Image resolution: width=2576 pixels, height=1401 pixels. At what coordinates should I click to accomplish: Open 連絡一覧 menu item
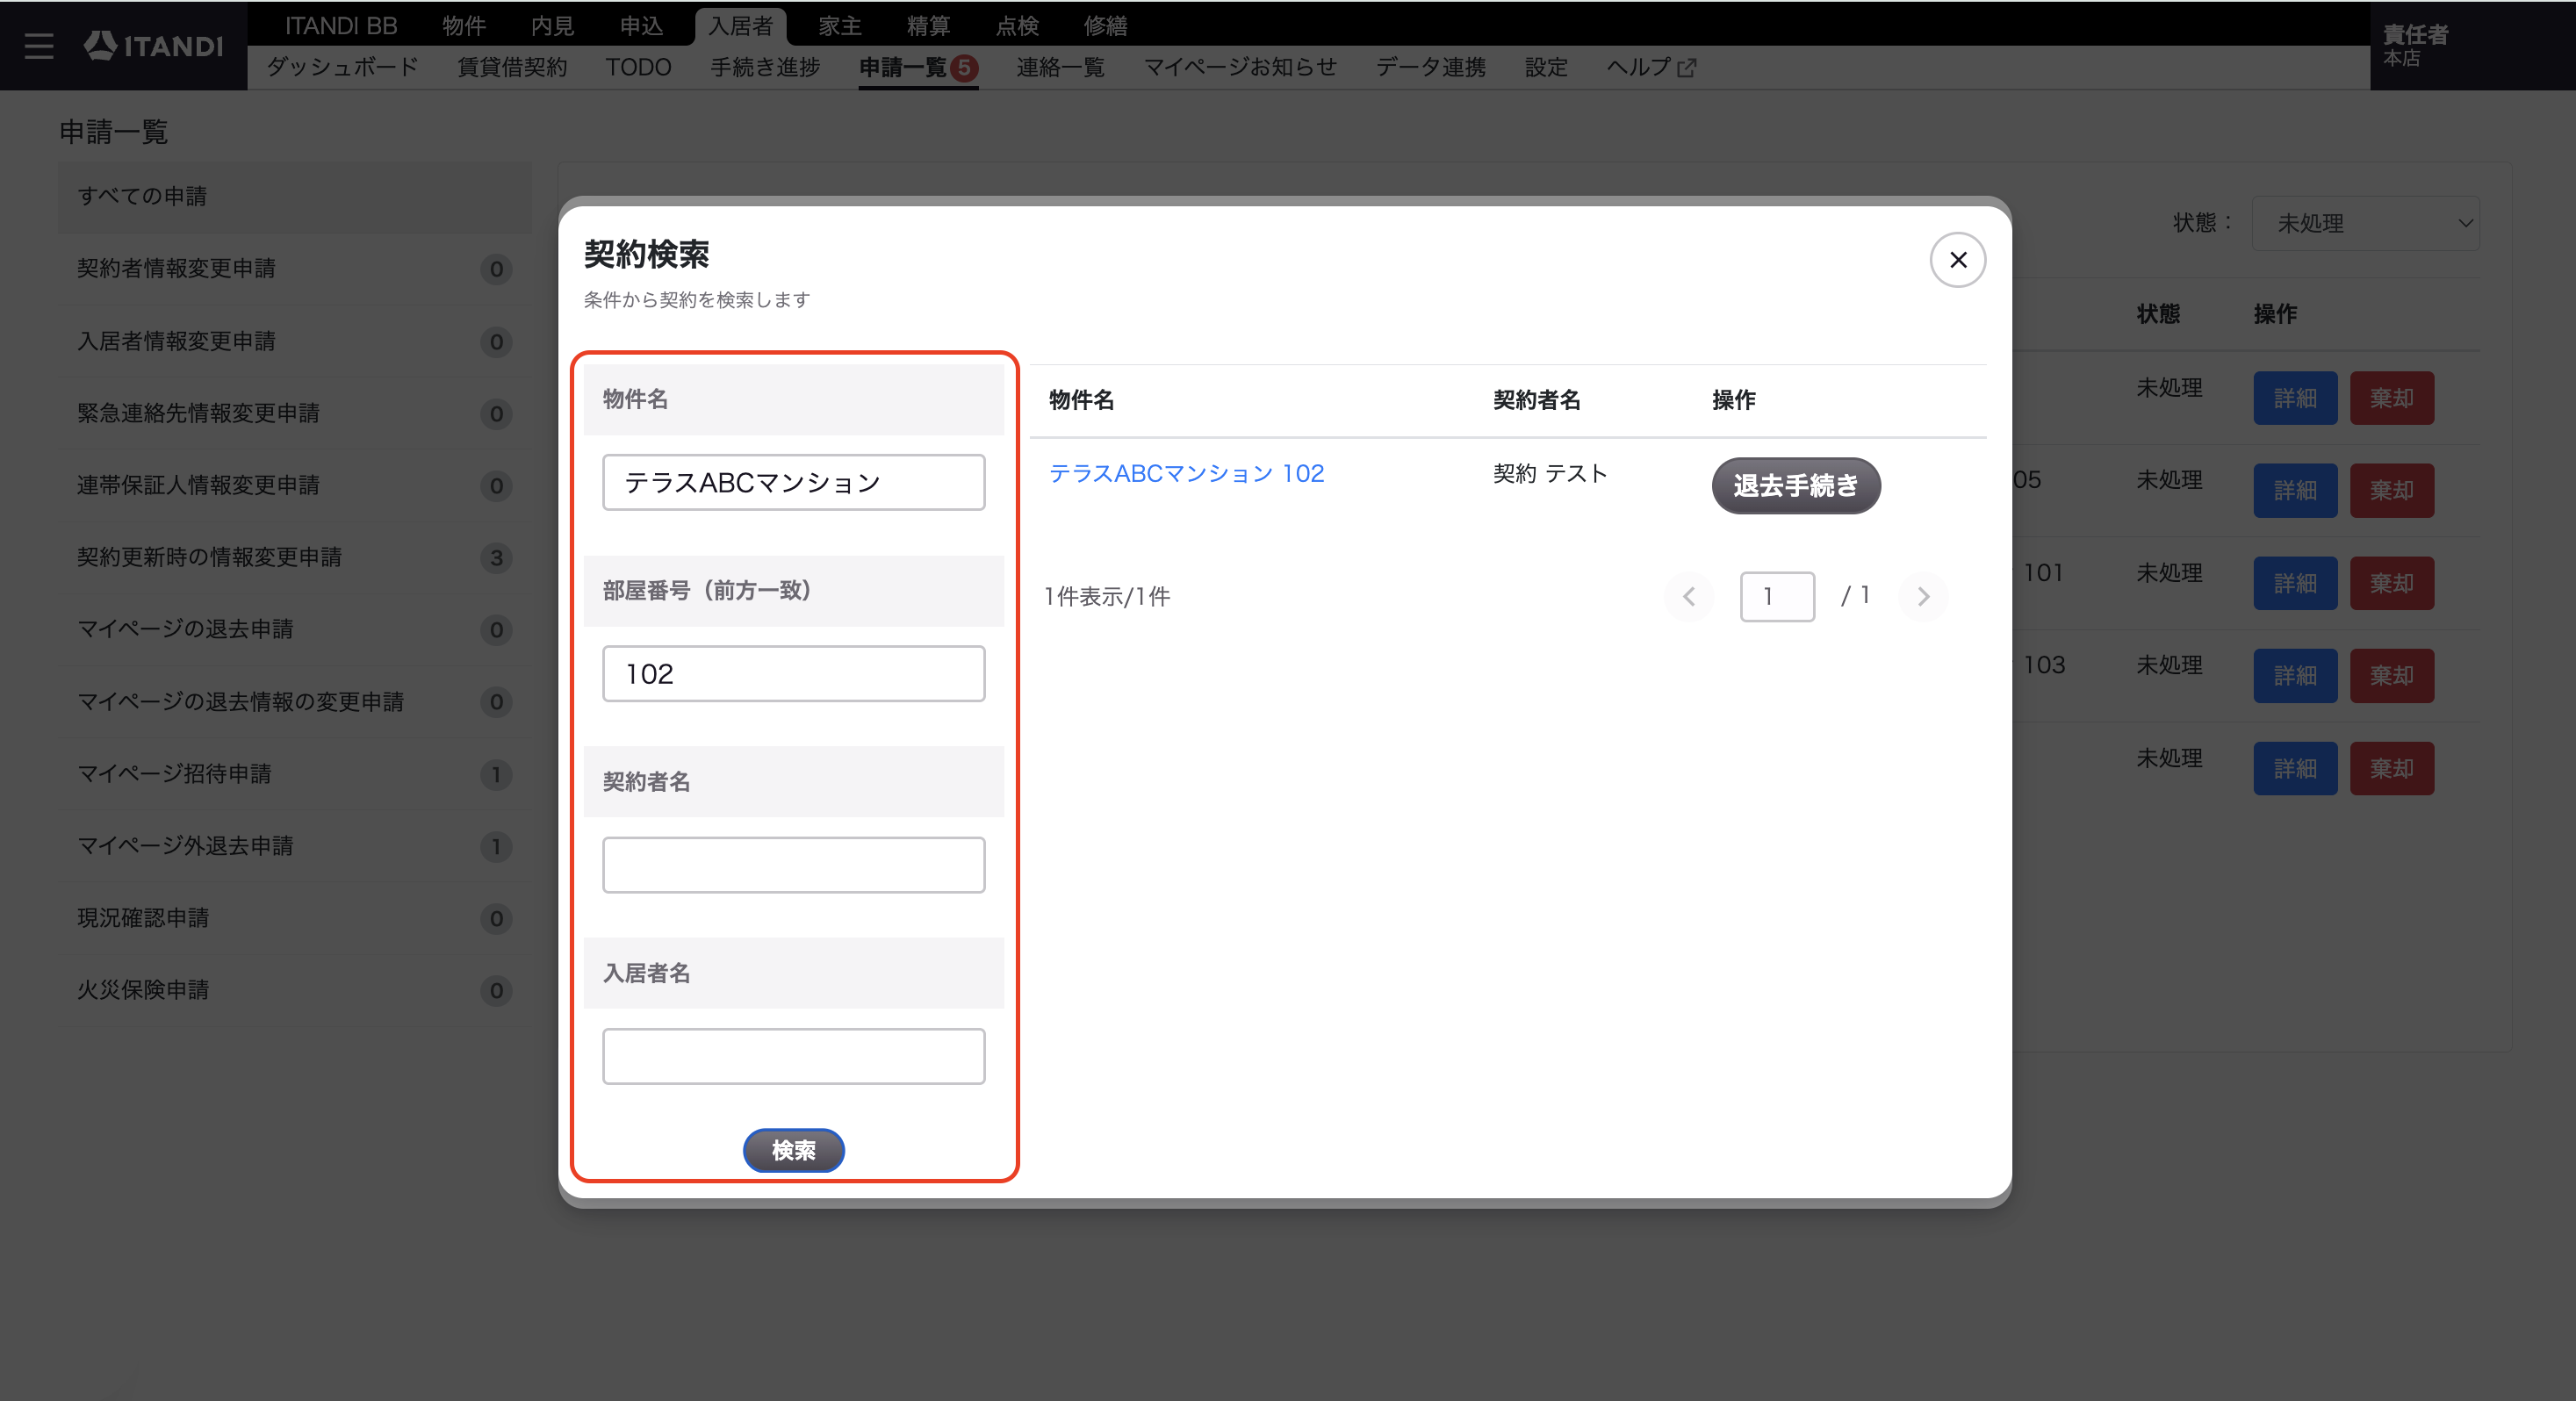pyautogui.click(x=1060, y=67)
